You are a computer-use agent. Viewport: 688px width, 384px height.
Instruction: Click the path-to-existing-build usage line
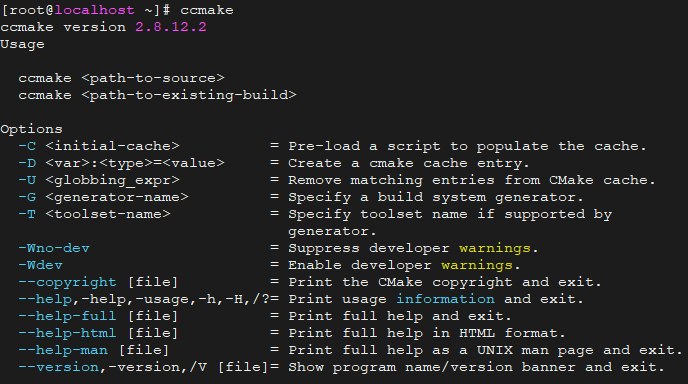[x=157, y=95]
